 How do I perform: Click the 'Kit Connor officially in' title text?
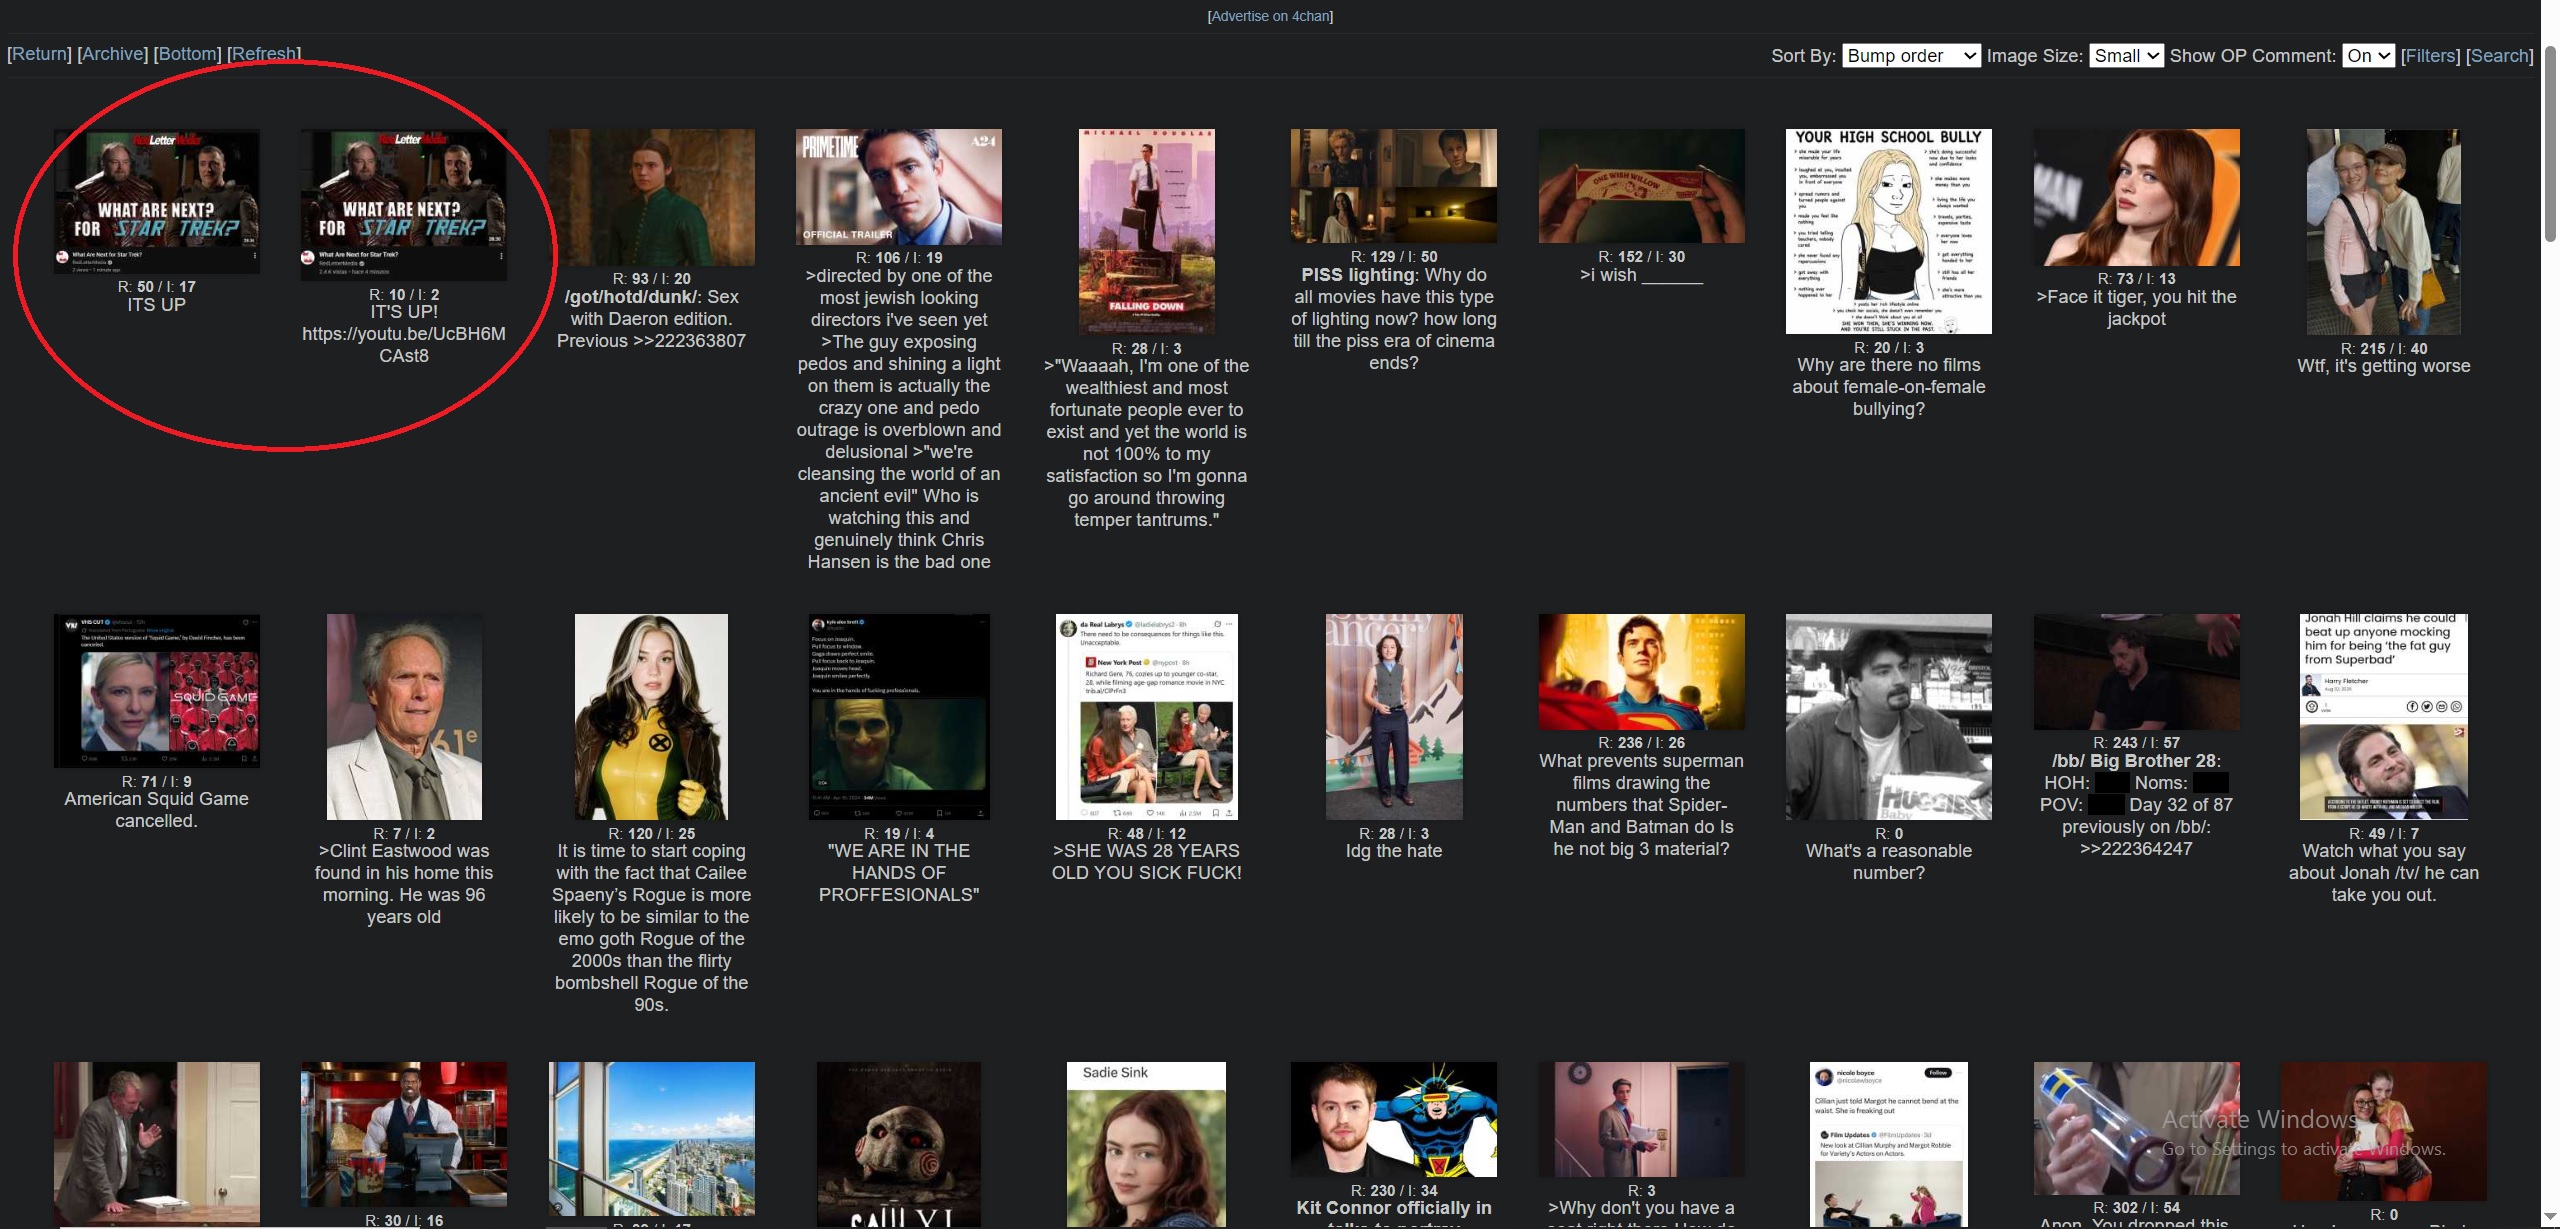(1394, 1208)
